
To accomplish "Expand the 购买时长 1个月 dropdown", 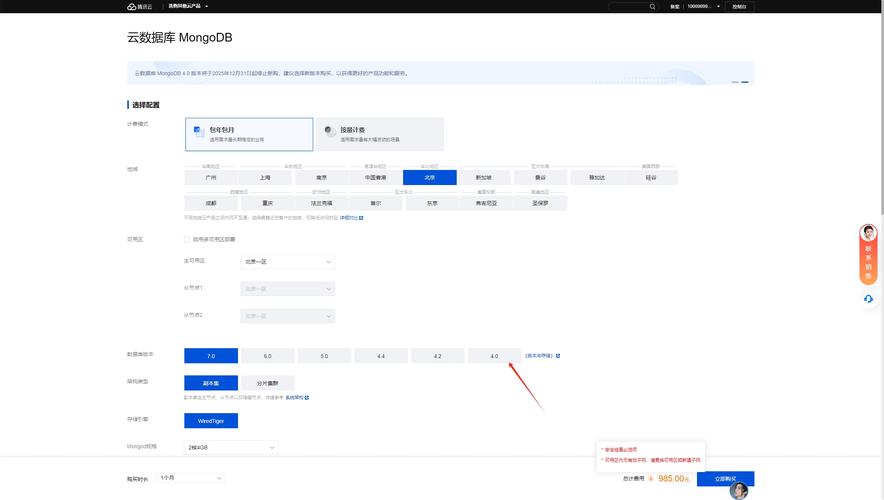I will [x=189, y=479].
